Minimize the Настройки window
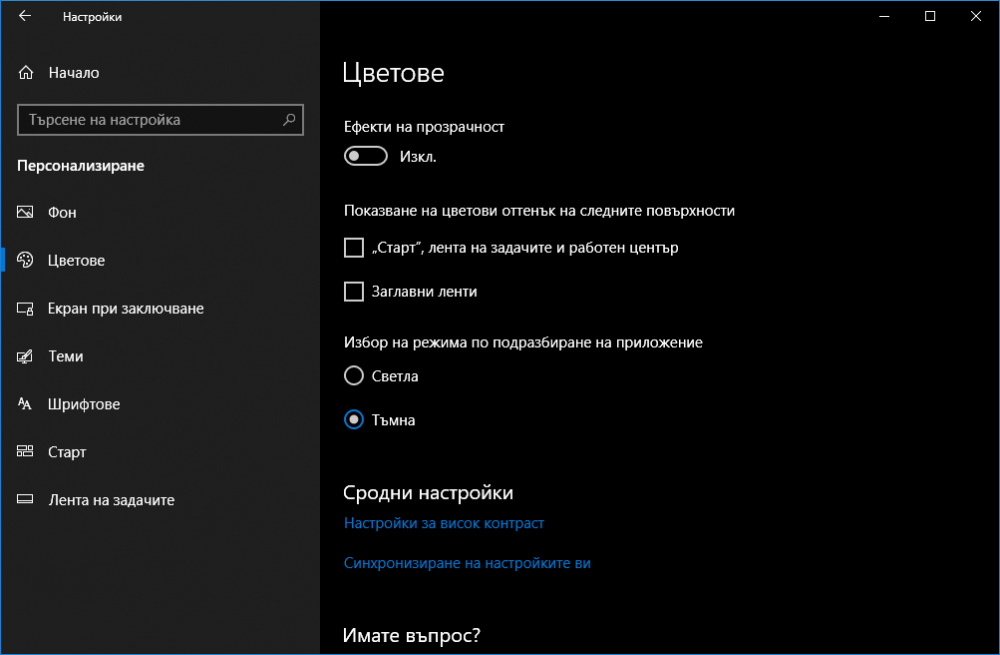The width and height of the screenshot is (1000, 655). click(884, 16)
